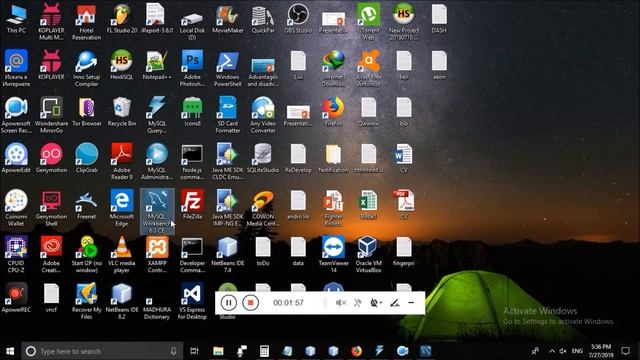Image resolution: width=640 pixels, height=360 pixels.
Task: Select VLC media player icon
Action: pos(122,254)
